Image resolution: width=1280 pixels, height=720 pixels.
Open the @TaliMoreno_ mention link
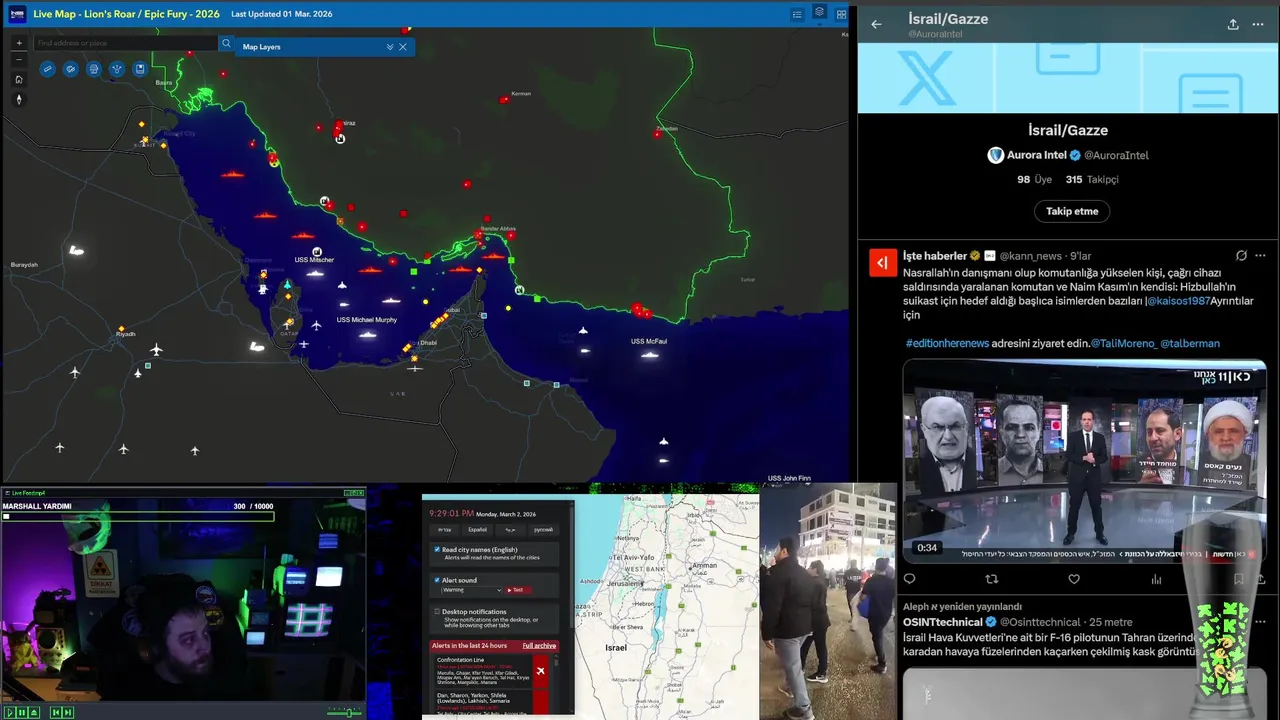point(1123,343)
